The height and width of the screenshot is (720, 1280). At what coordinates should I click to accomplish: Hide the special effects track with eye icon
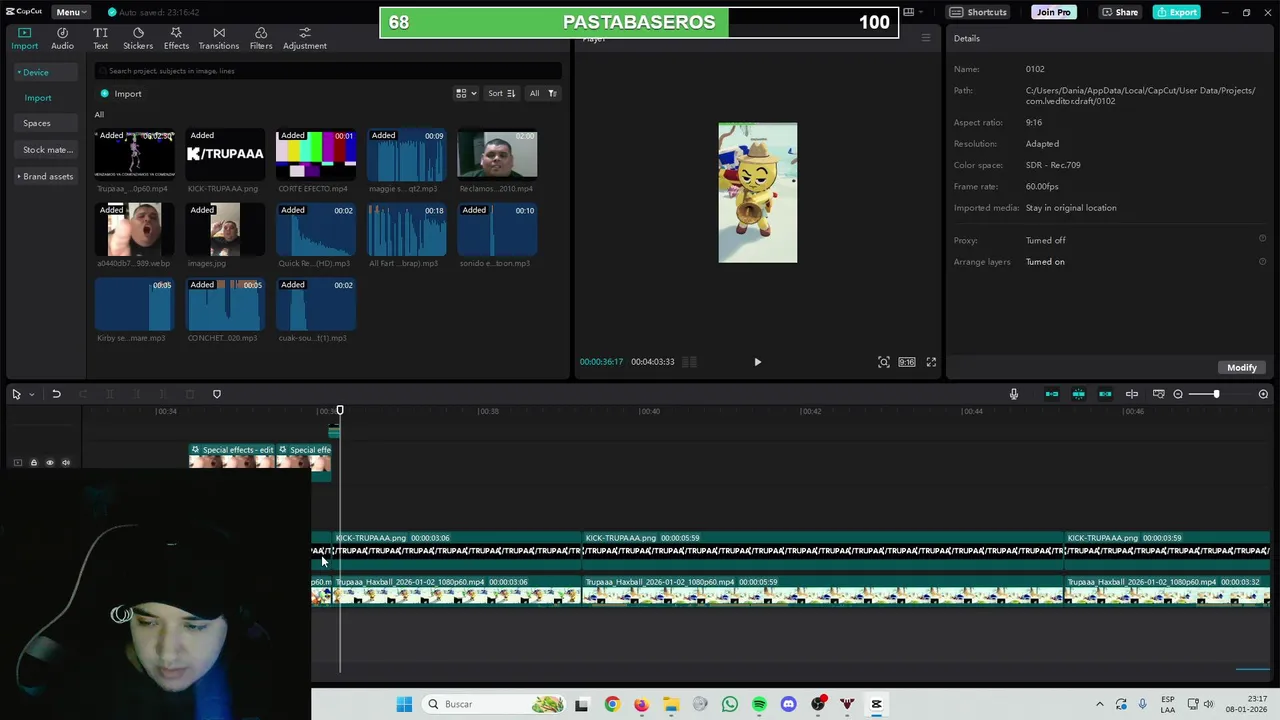click(50, 463)
